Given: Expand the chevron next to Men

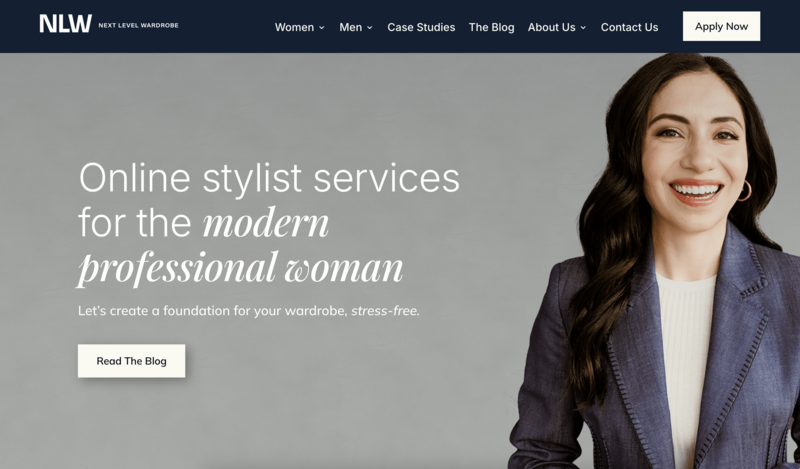Looking at the screenshot, I should (369, 28).
